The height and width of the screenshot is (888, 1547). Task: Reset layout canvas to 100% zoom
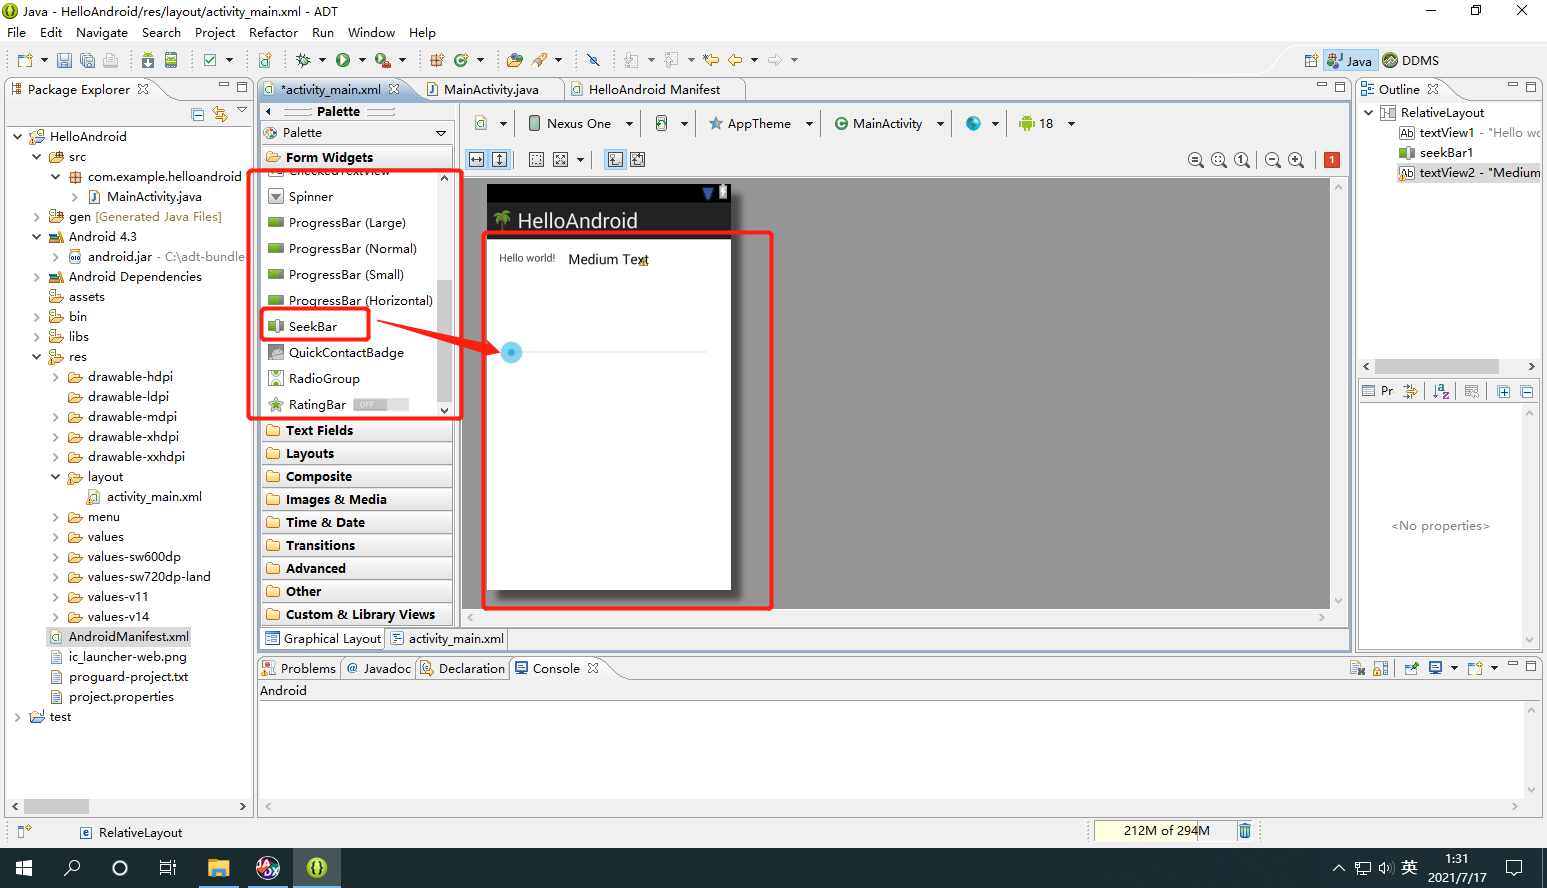point(1242,160)
